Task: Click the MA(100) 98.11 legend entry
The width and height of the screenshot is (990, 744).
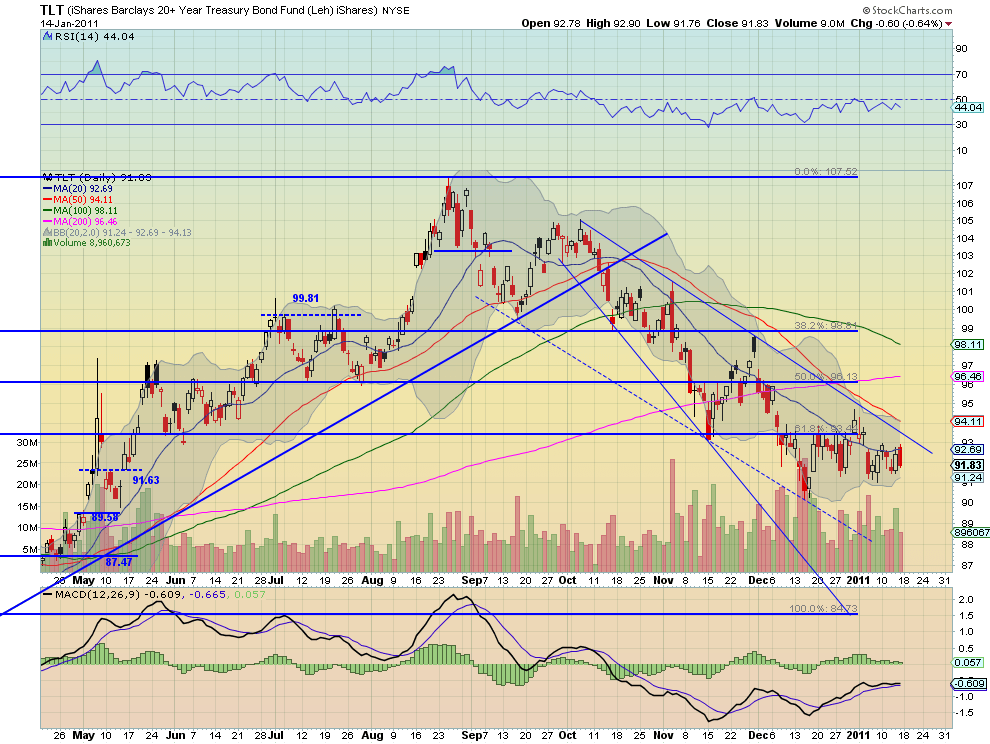Action: 85,210
